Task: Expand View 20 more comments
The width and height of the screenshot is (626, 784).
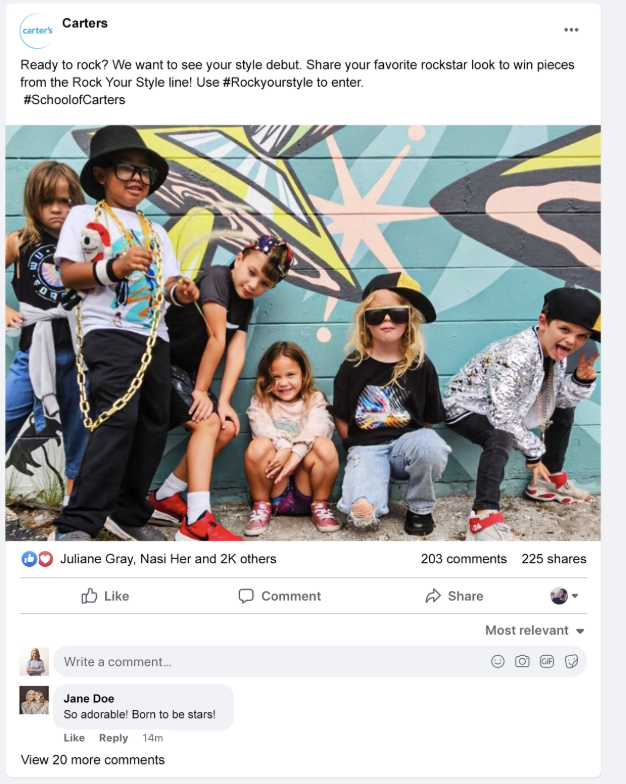Action: pyautogui.click(x=92, y=760)
